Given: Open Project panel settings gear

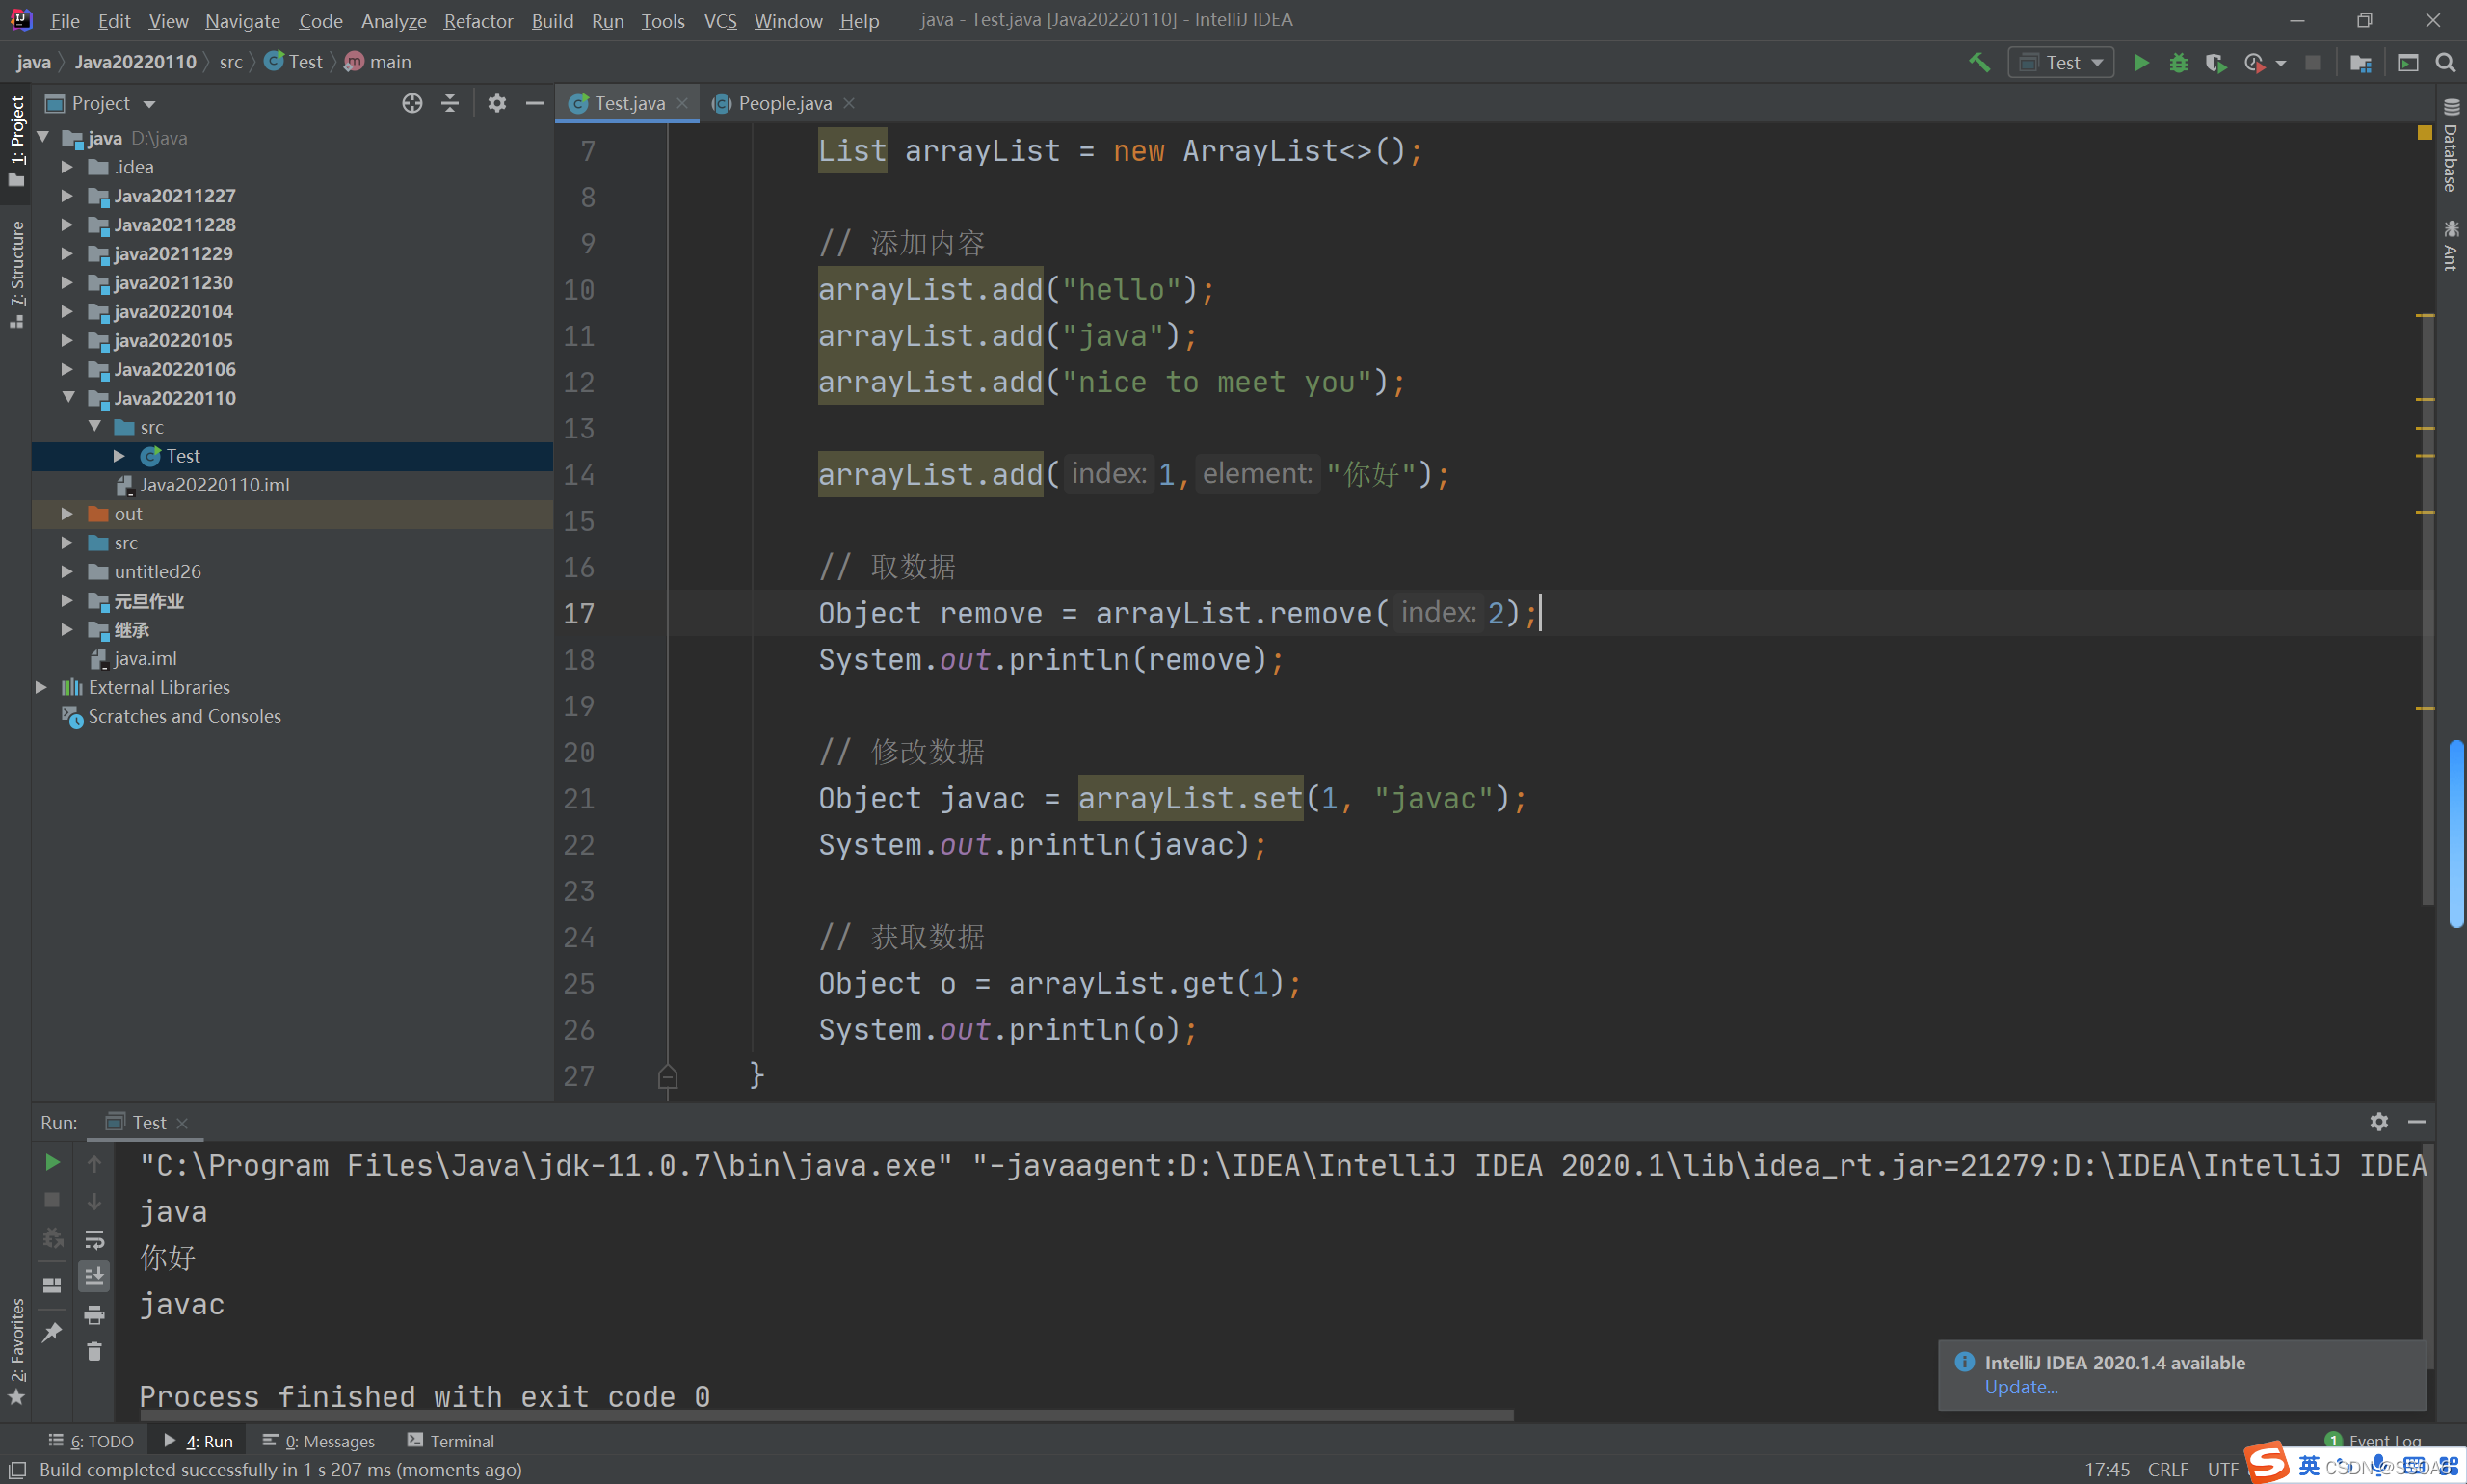Looking at the screenshot, I should tap(497, 103).
